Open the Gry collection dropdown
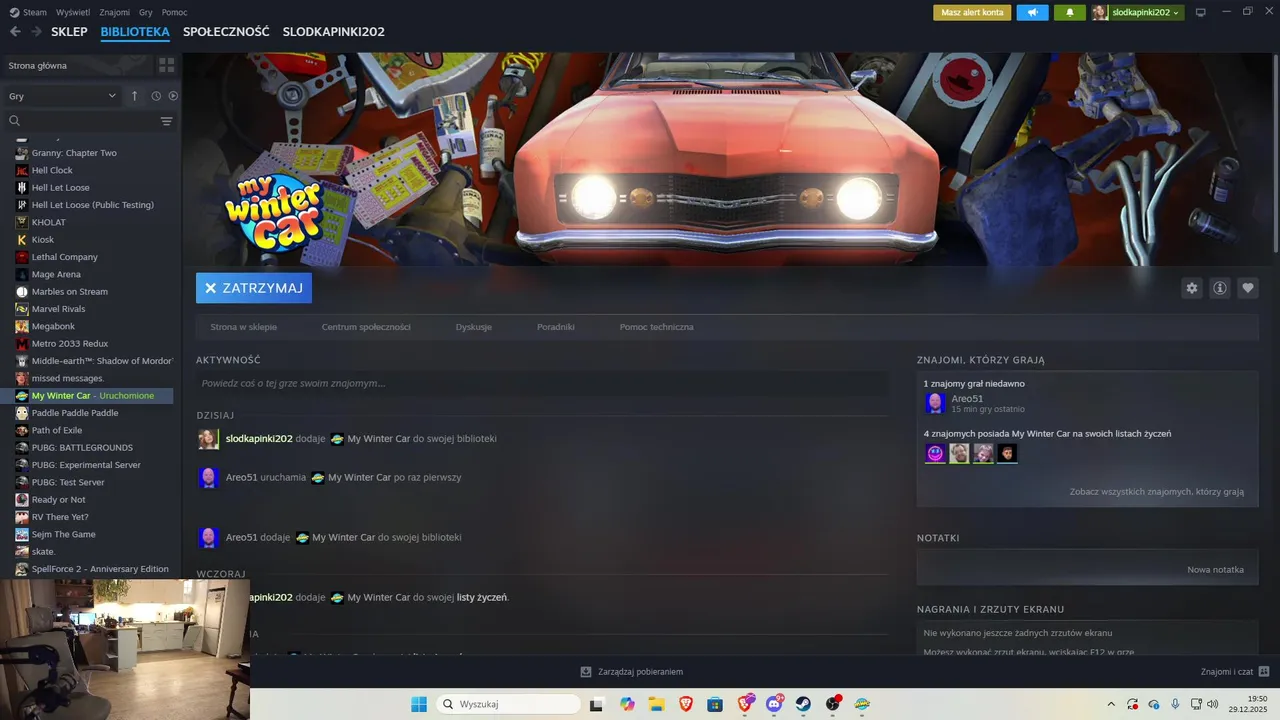This screenshot has width=1280, height=720. pyautogui.click(x=63, y=96)
